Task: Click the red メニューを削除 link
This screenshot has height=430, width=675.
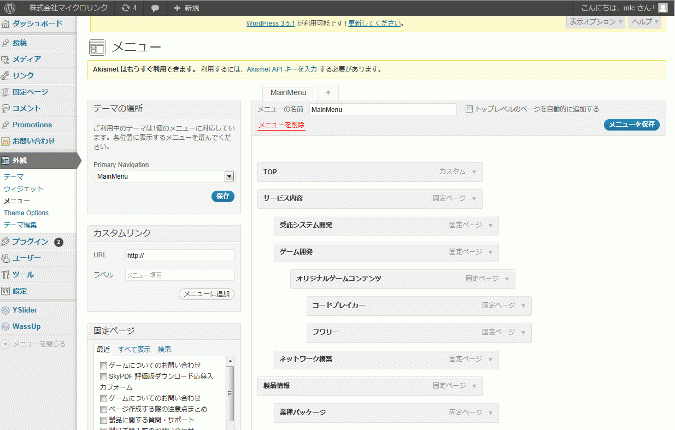Action: (x=281, y=125)
